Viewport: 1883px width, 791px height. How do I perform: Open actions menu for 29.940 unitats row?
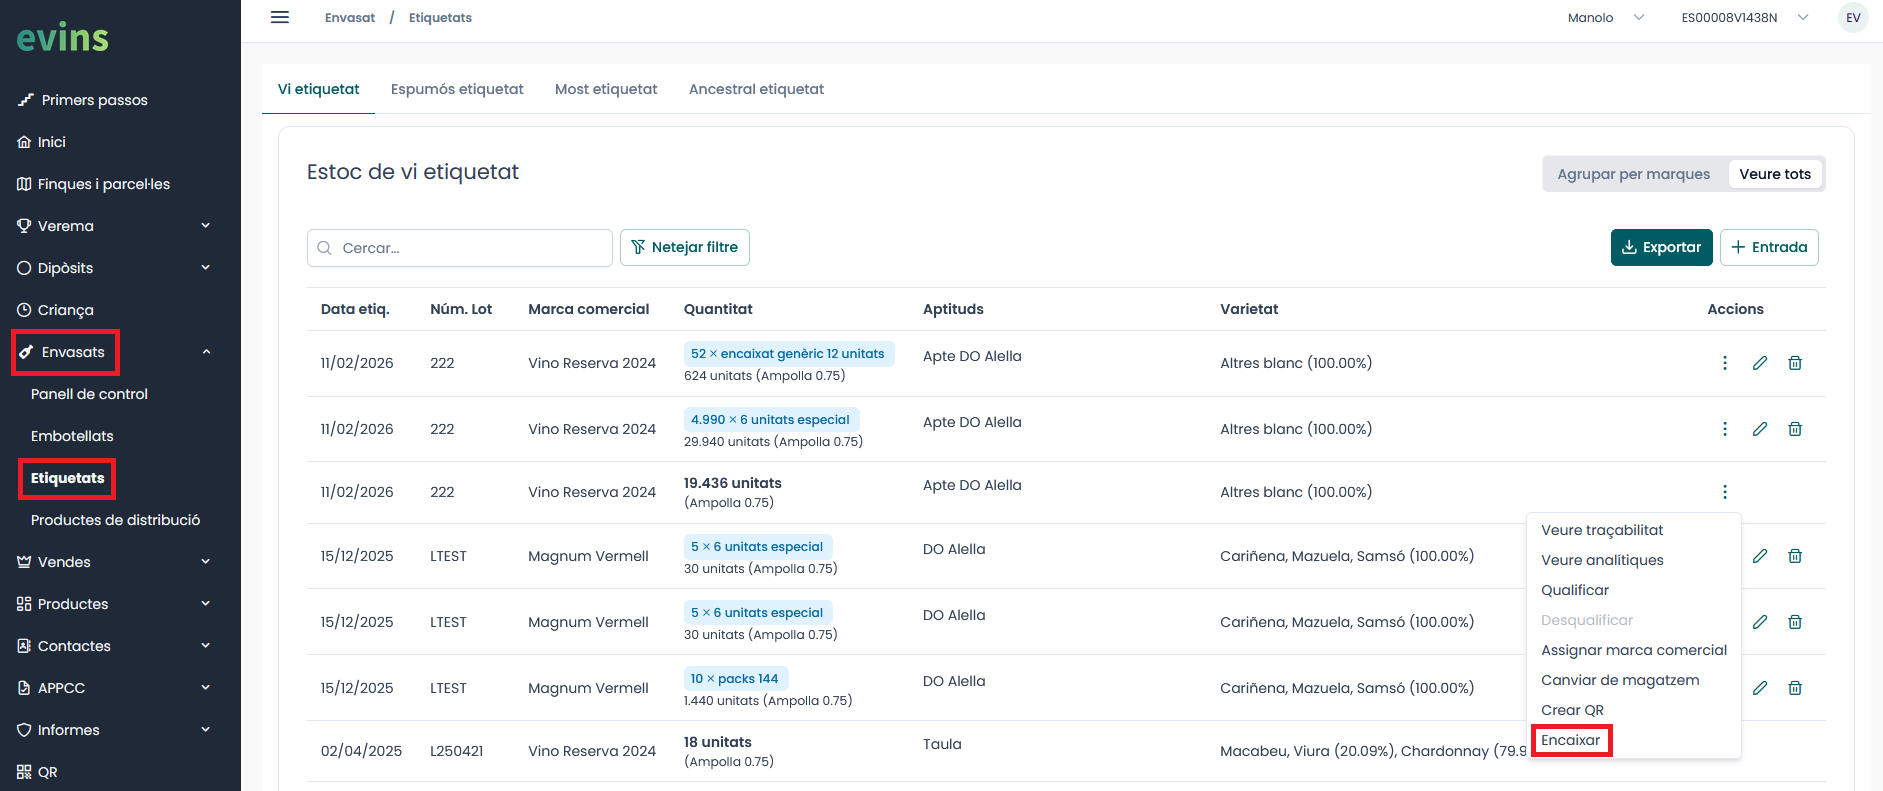(1725, 429)
